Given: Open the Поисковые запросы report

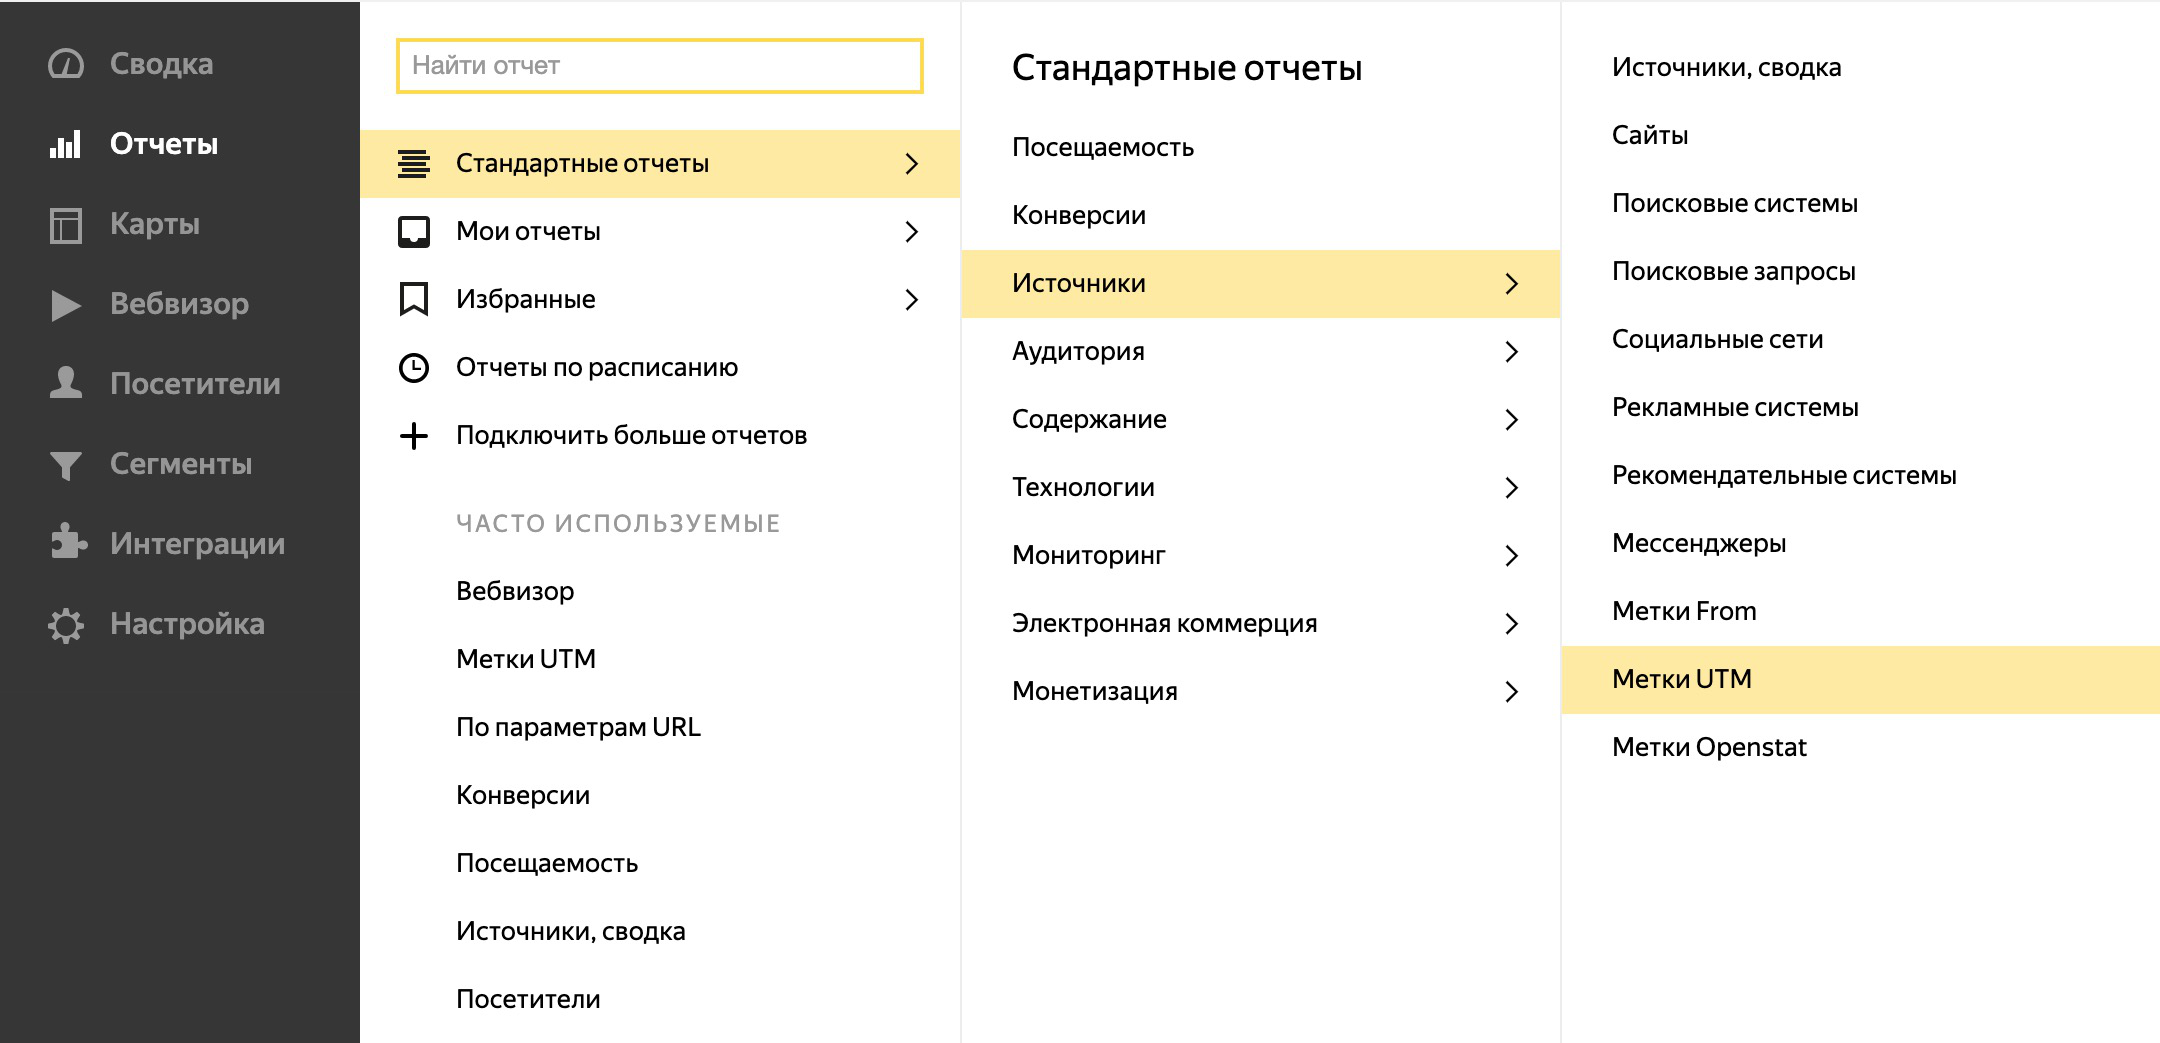Looking at the screenshot, I should [x=1733, y=271].
